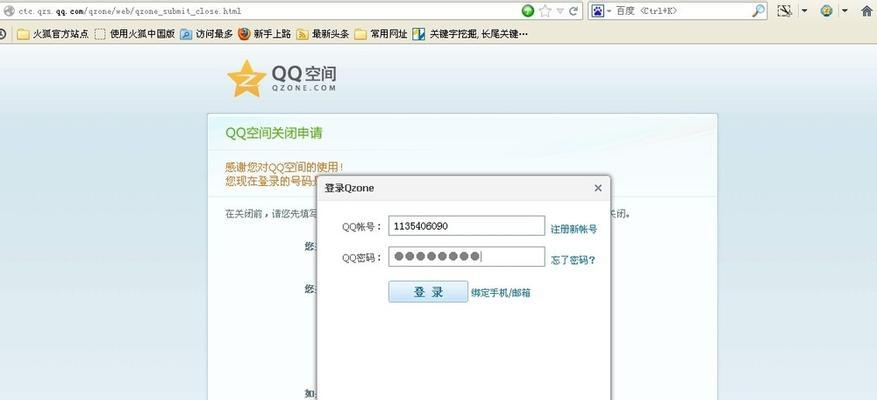Open the URL history dropdown arrow
Screen dimensions: 877x400
coord(560,11)
